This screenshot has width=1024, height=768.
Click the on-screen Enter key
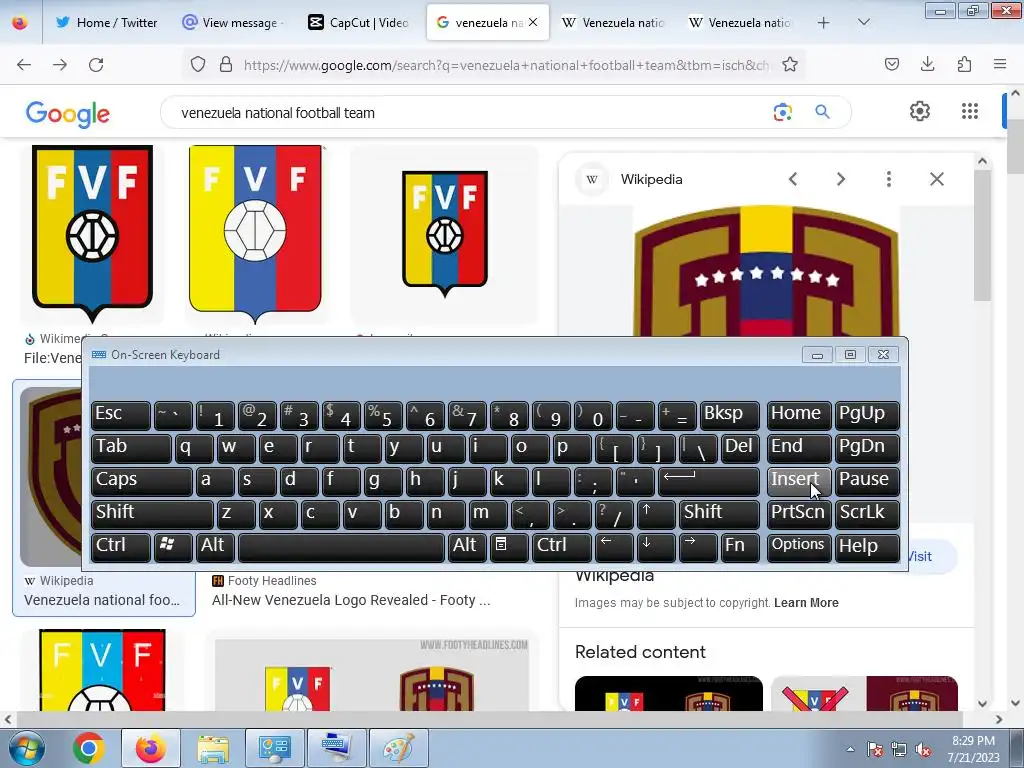[709, 480]
